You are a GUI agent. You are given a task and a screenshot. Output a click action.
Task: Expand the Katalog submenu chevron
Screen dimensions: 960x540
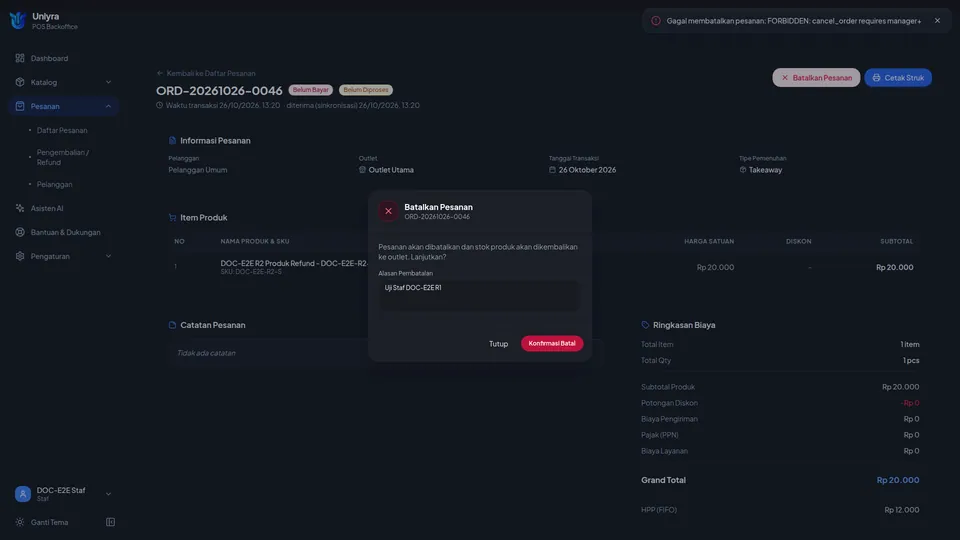click(108, 82)
